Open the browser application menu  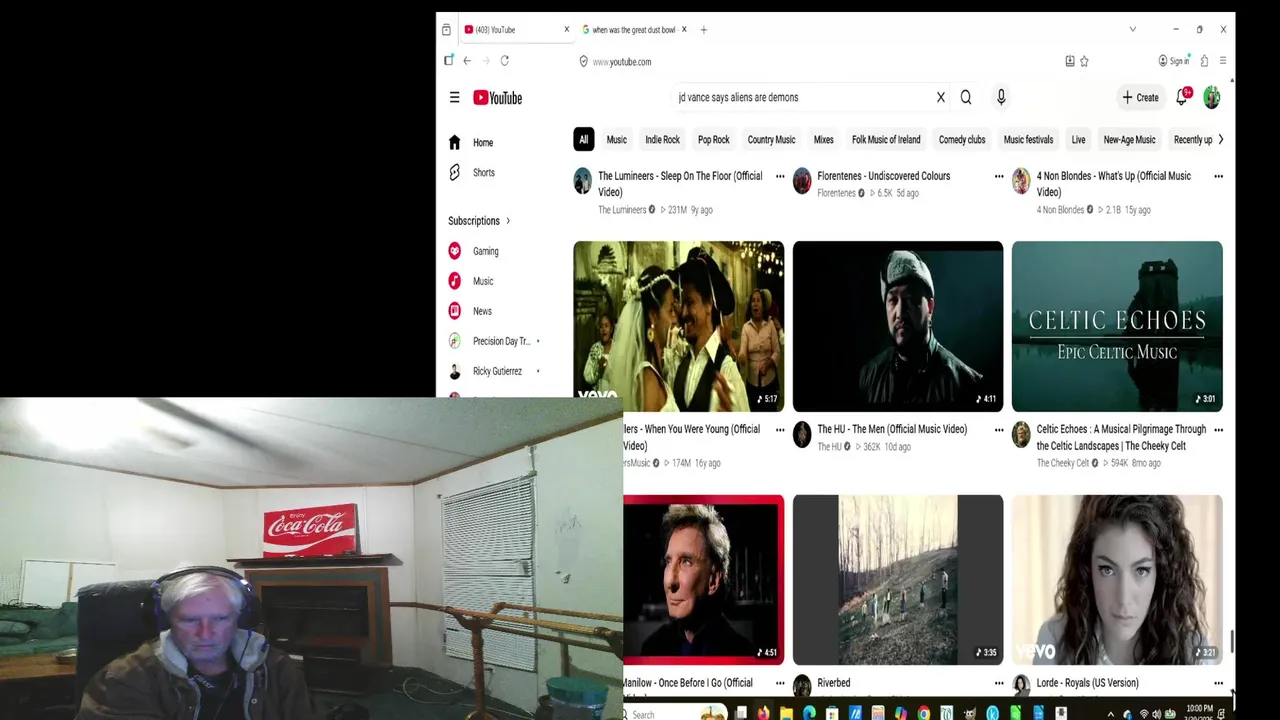(1222, 61)
